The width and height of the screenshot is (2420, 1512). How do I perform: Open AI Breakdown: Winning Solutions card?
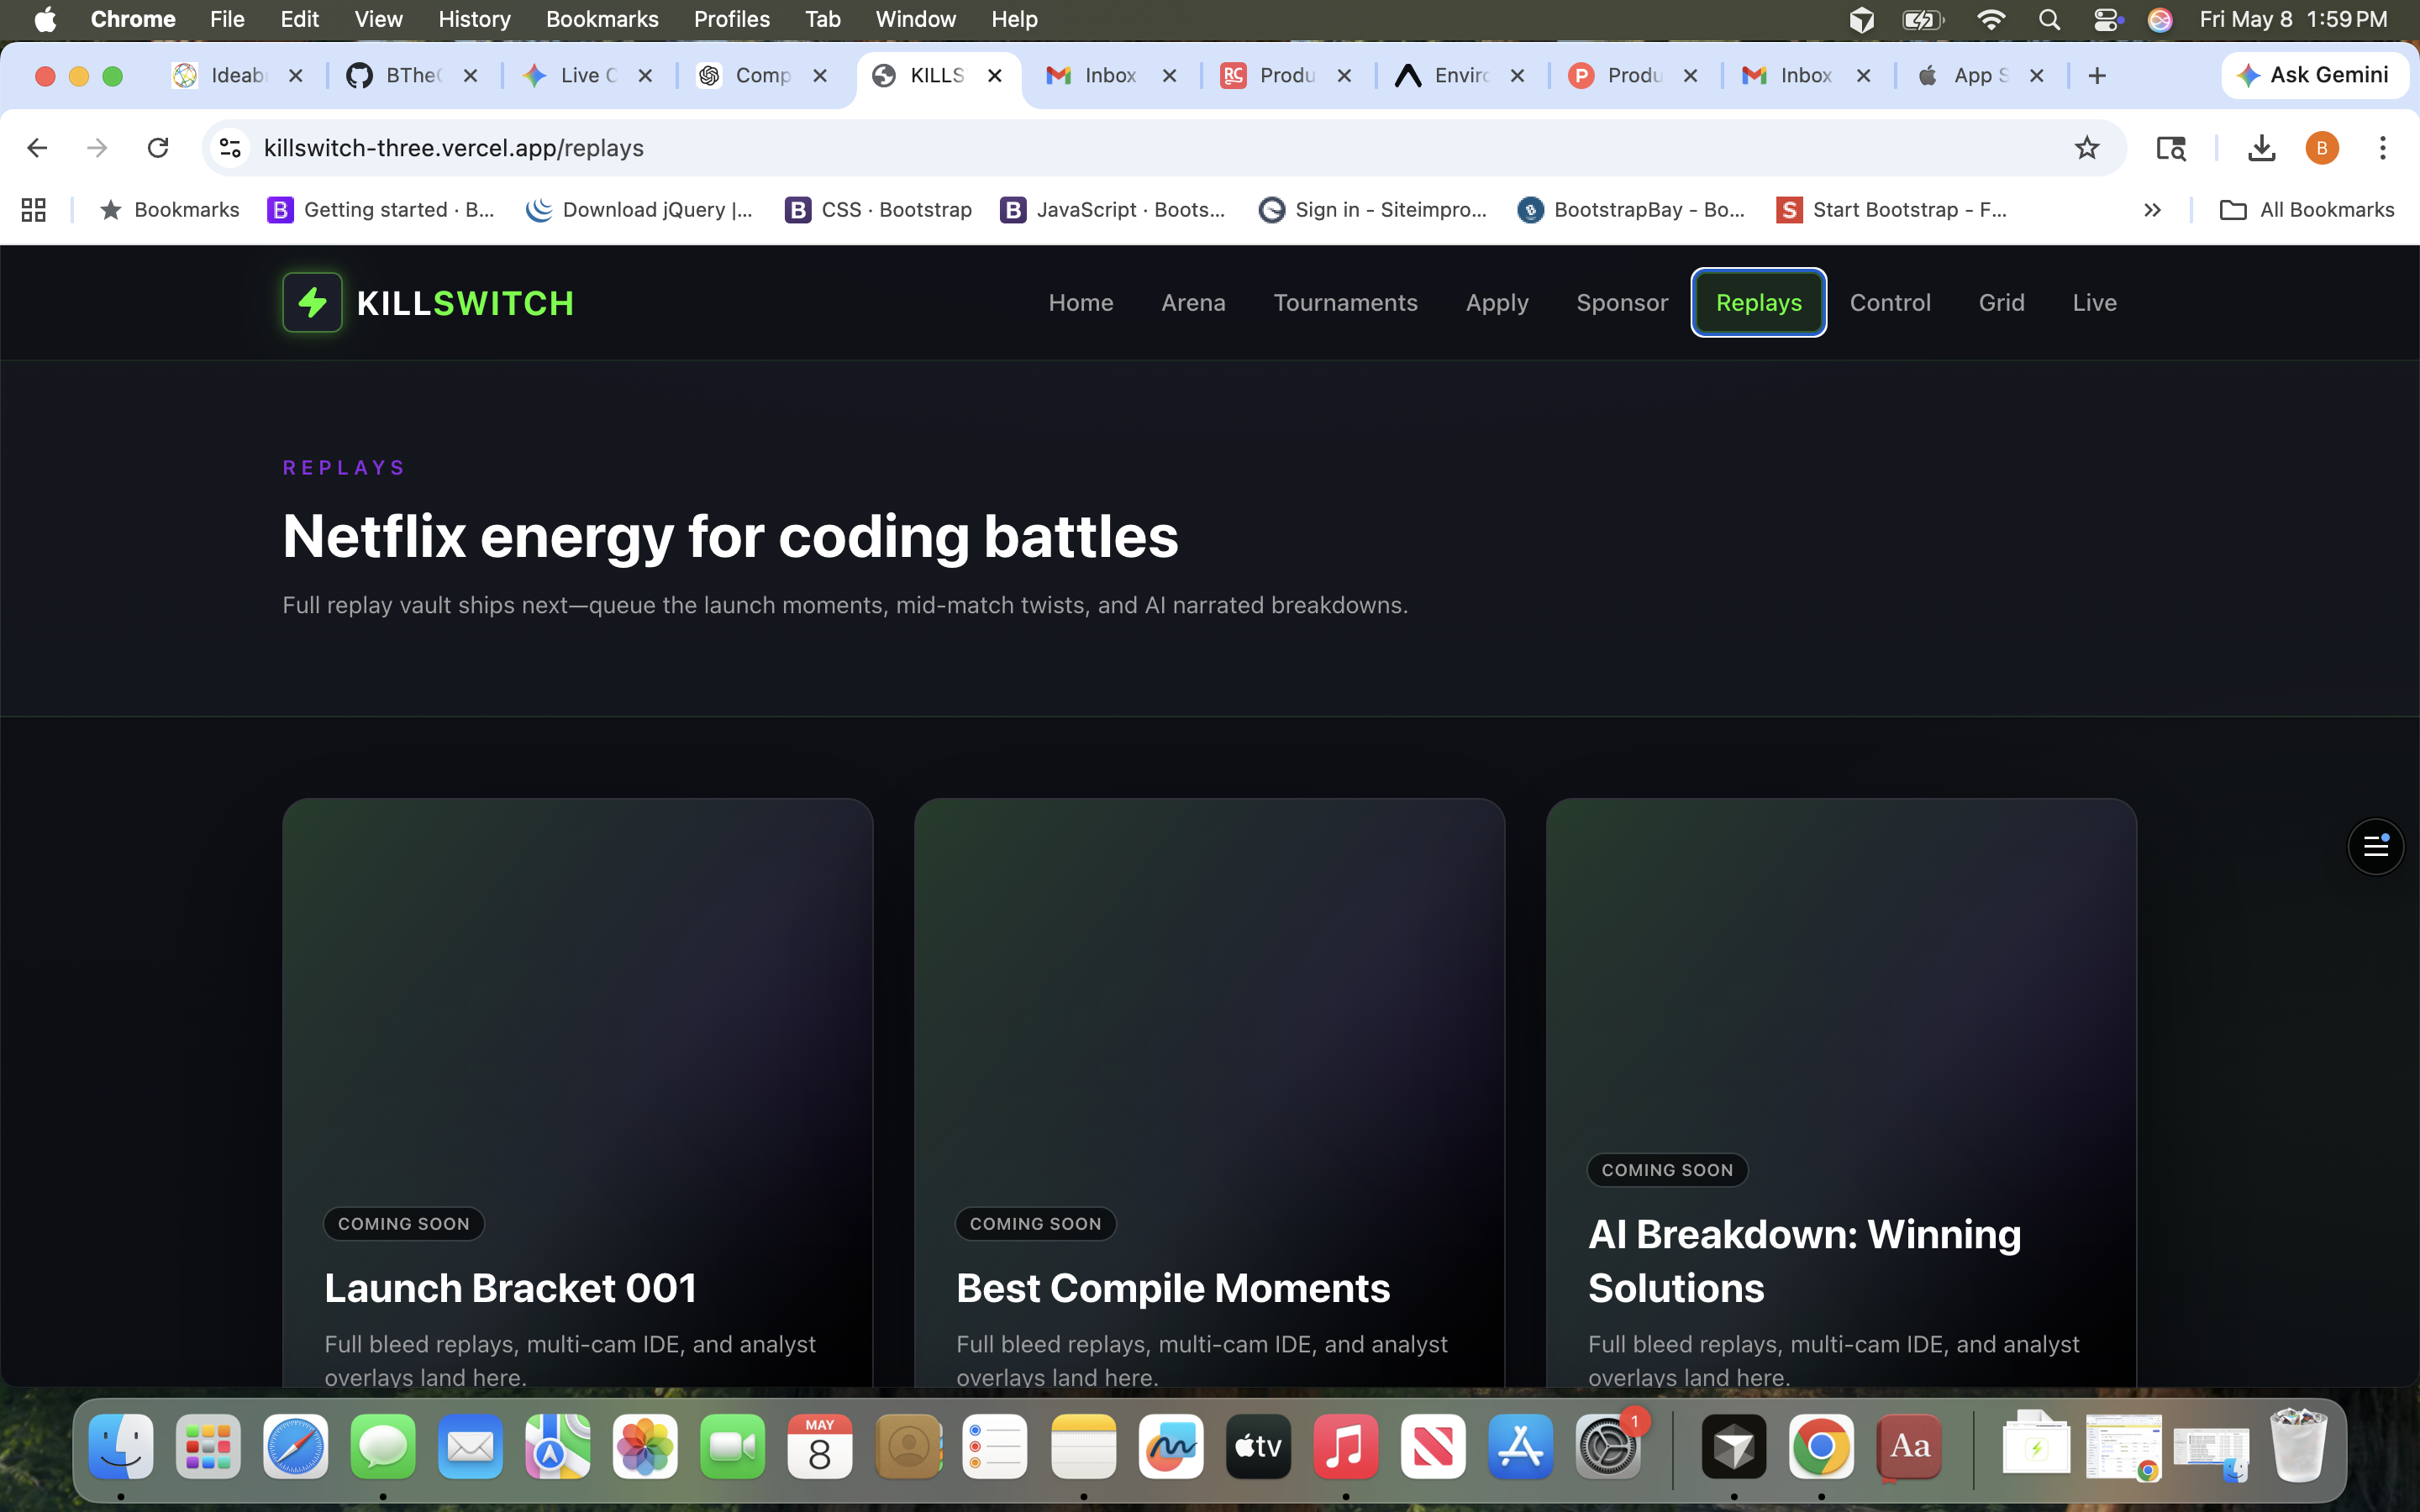coord(1841,1092)
